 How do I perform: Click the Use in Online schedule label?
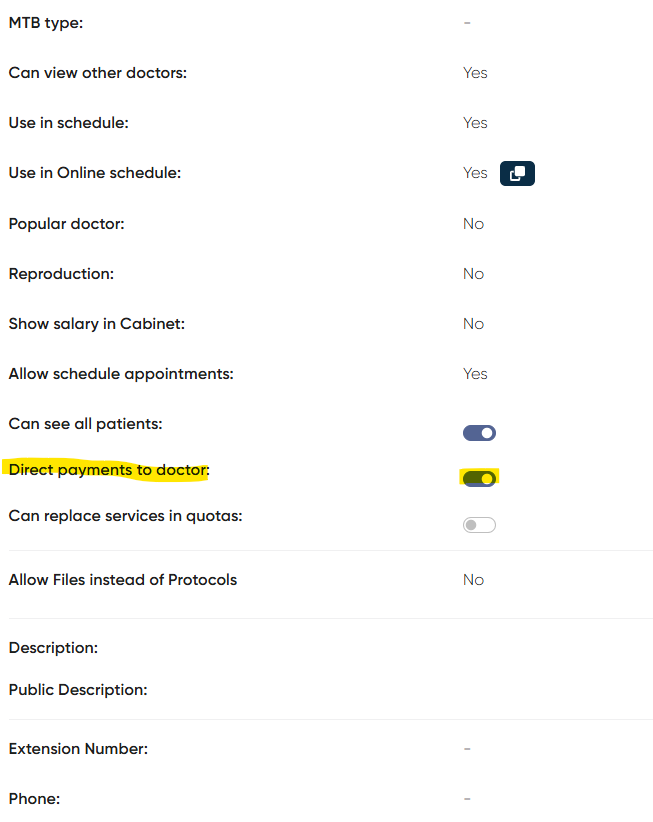tap(95, 173)
